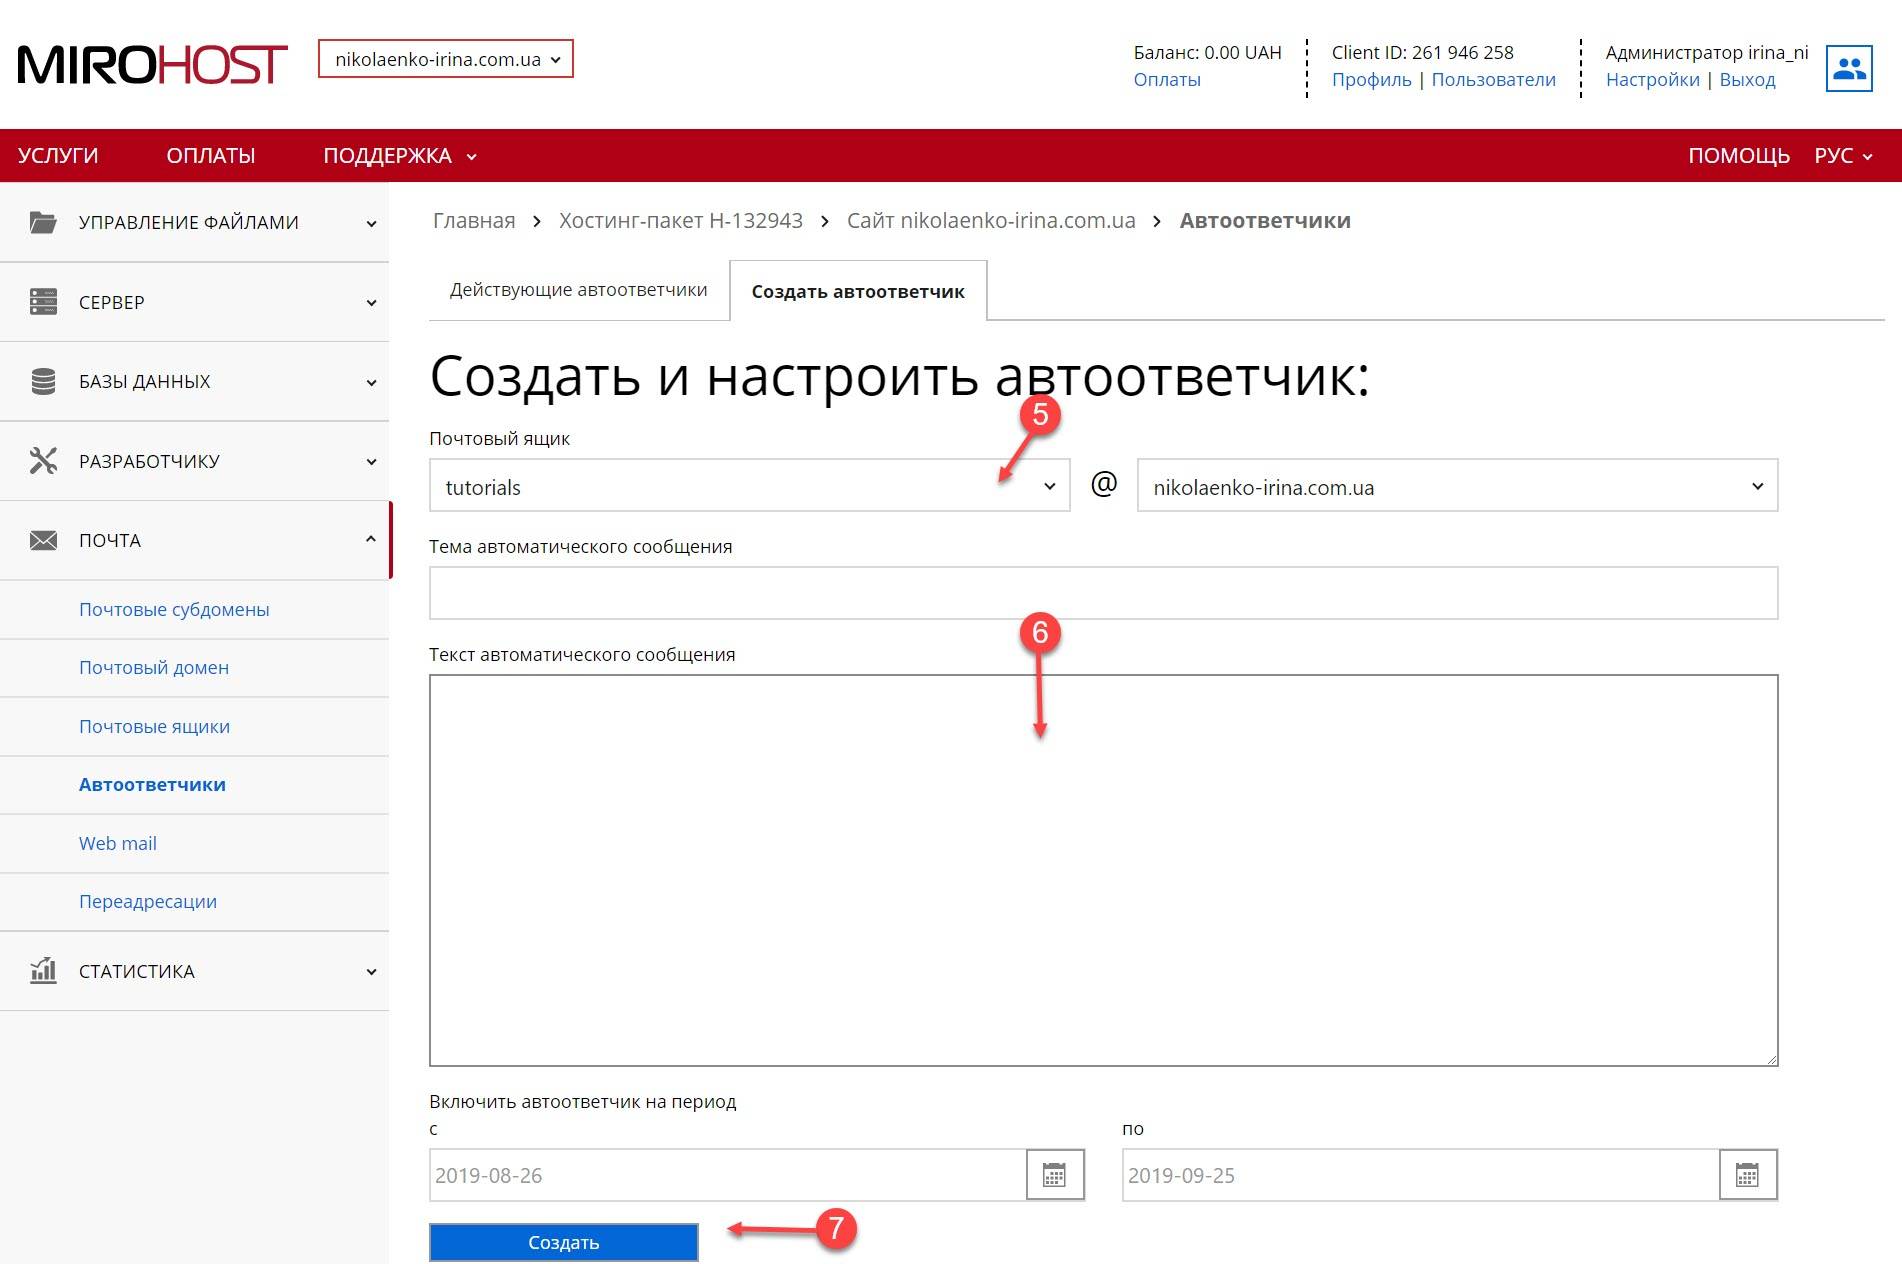Click the auto-message subject input field
Viewport: 1902px width, 1264px height.
coord(1104,593)
